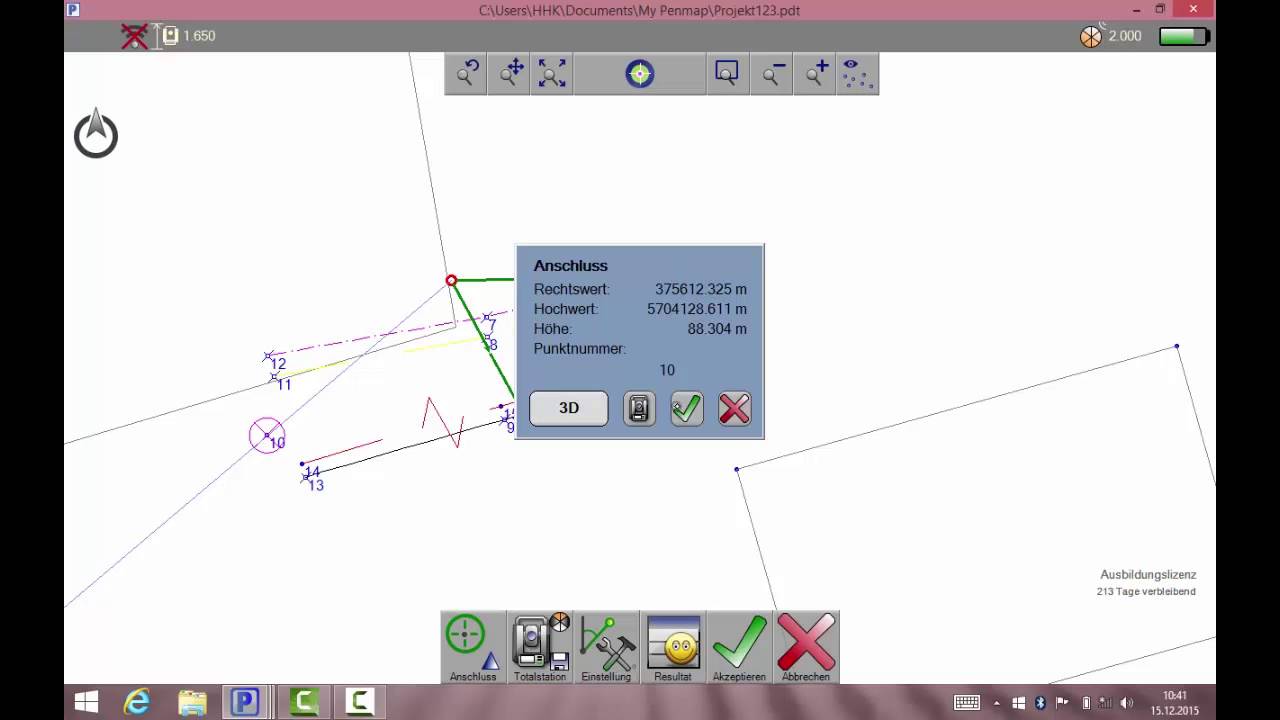This screenshot has height=720, width=1280.
Task: Click the Bluetooth tray icon
Action: [1040, 703]
